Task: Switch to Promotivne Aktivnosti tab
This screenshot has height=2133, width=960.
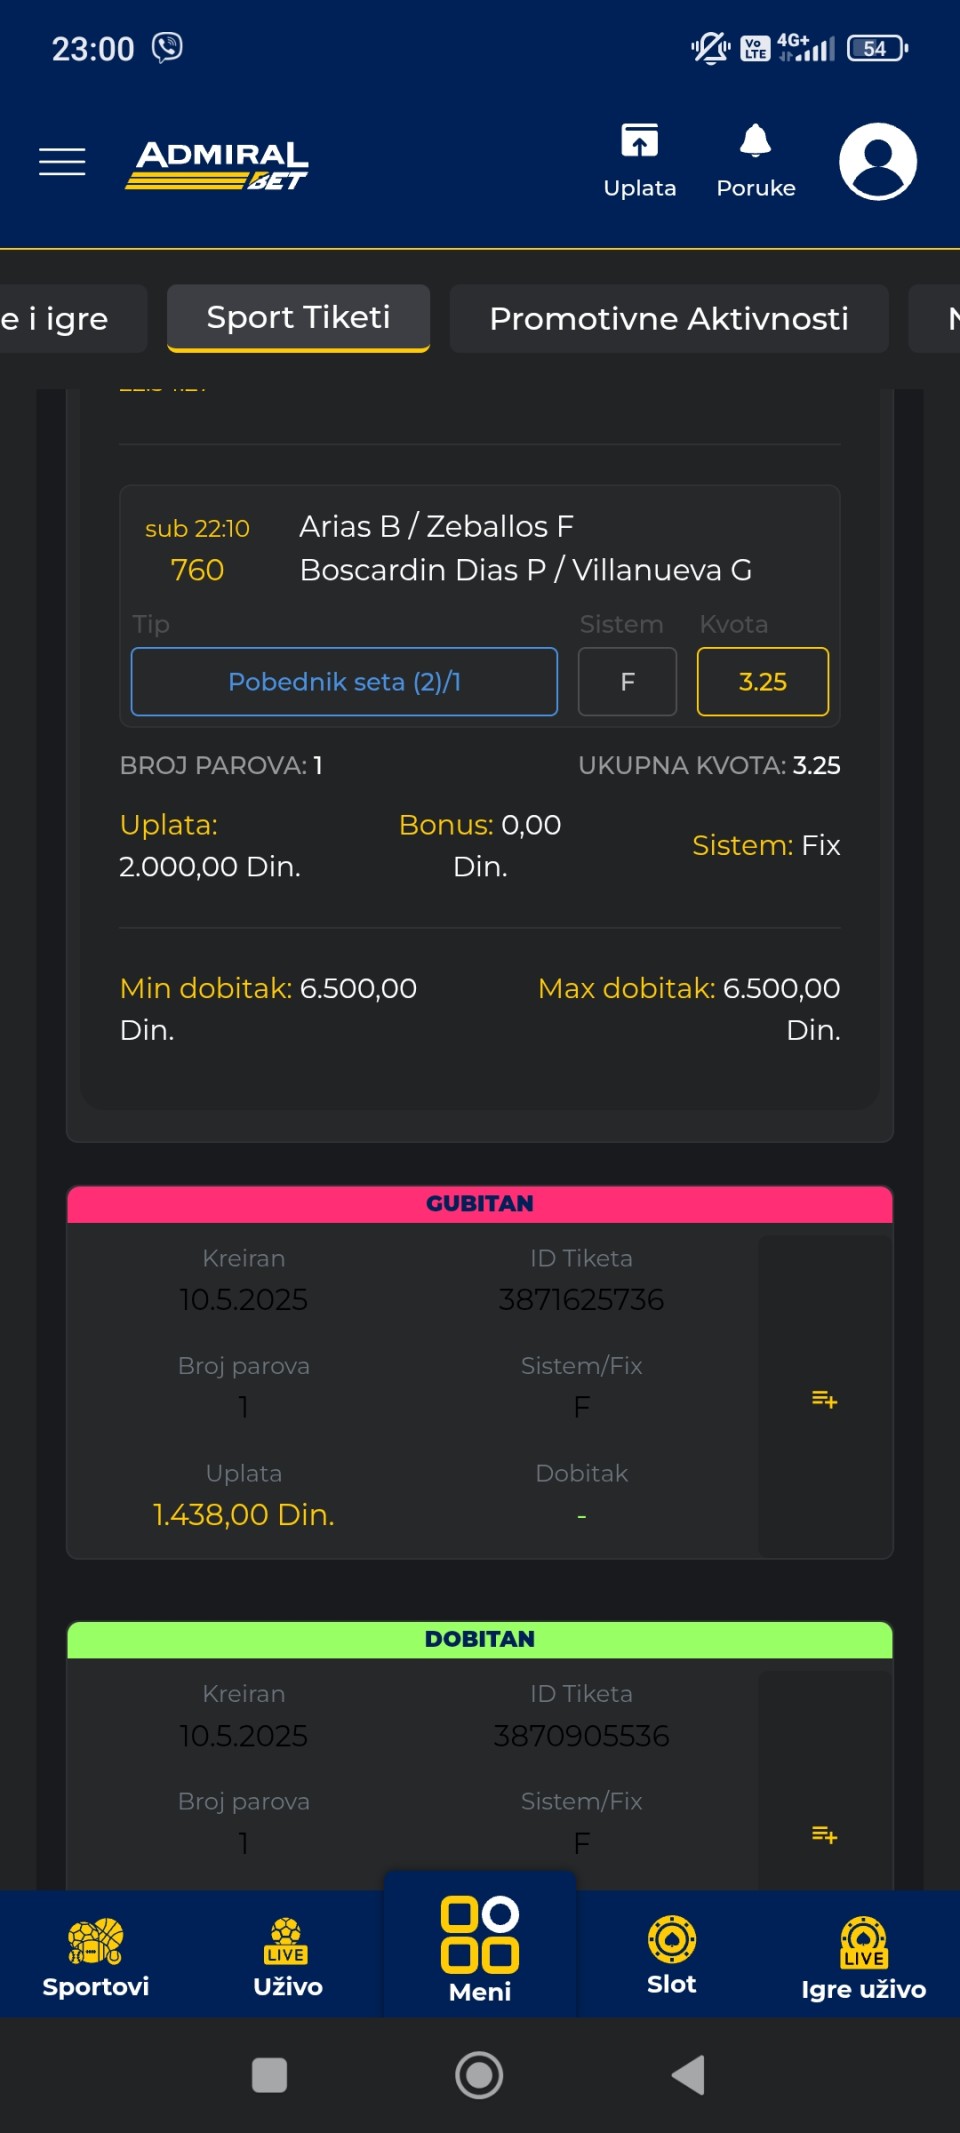Action: [669, 318]
